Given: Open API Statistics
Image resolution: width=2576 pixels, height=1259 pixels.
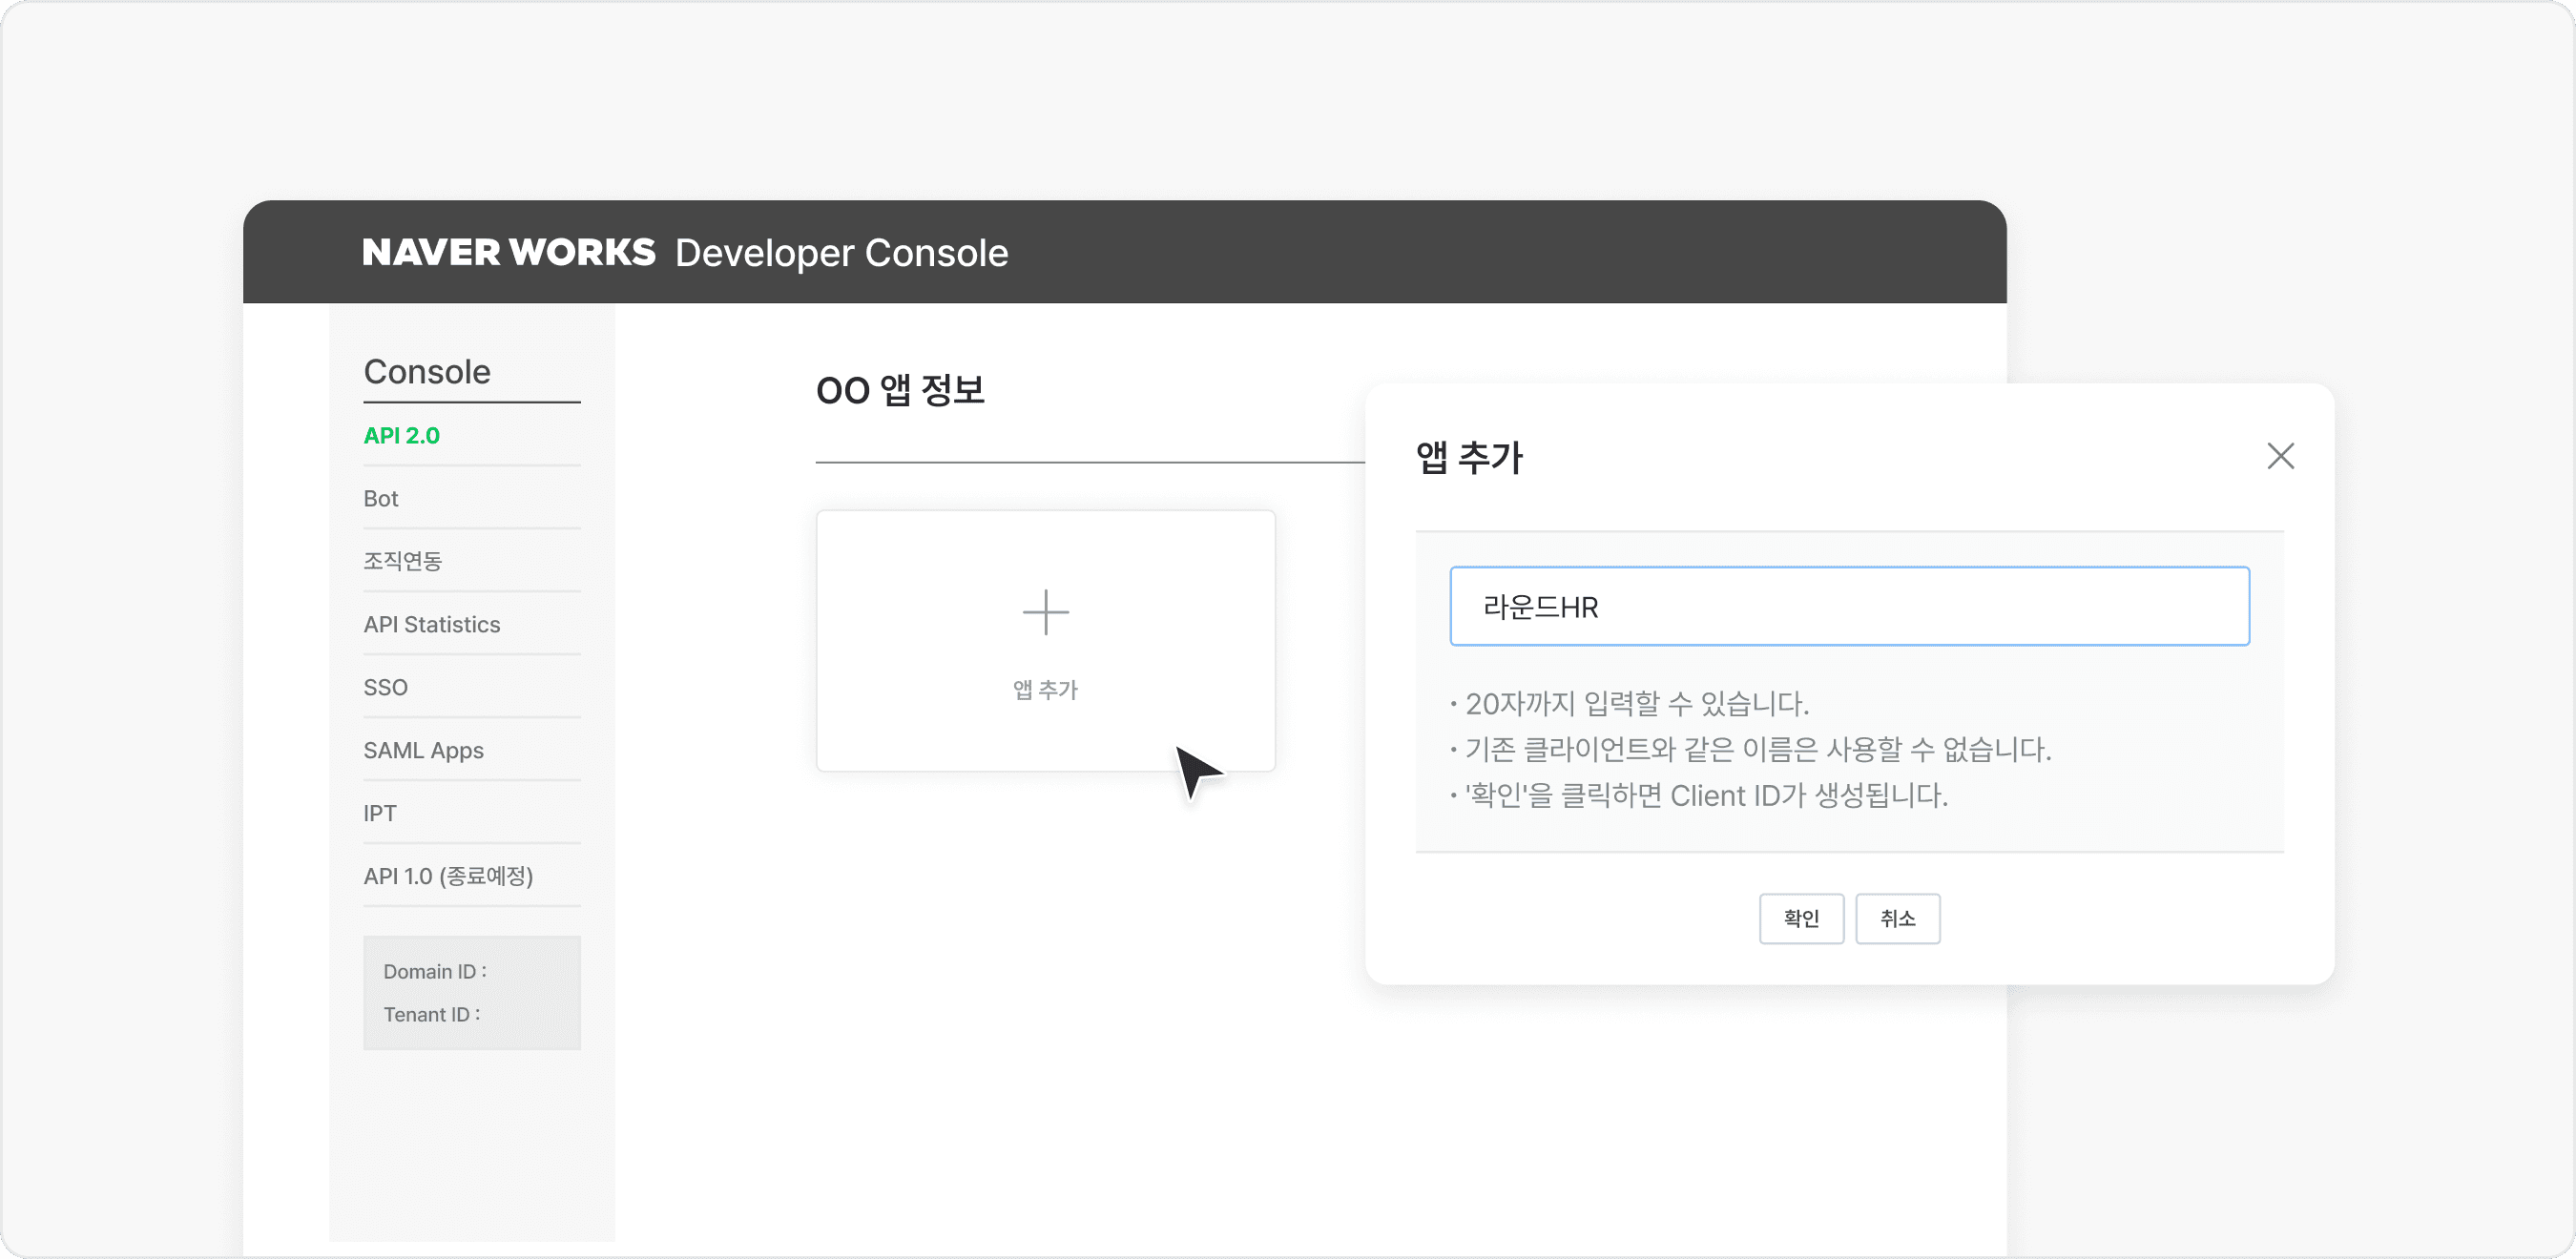Looking at the screenshot, I should pyautogui.click(x=431, y=624).
